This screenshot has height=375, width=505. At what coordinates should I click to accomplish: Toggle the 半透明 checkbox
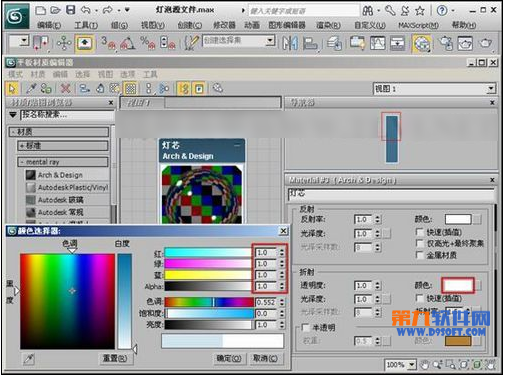pyautogui.click(x=305, y=327)
